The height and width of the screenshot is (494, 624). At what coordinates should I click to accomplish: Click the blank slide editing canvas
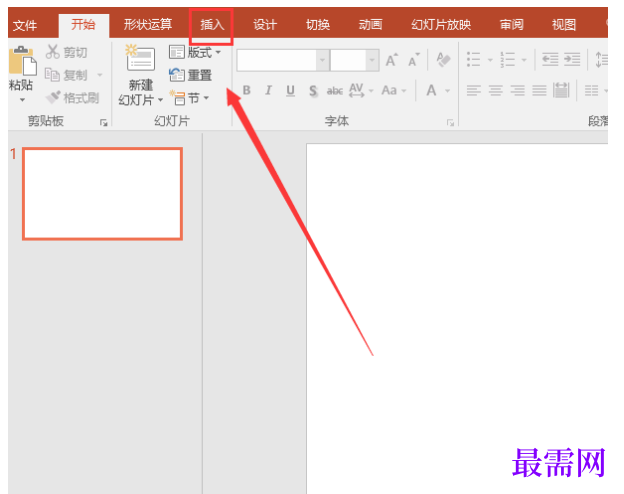coord(457,318)
